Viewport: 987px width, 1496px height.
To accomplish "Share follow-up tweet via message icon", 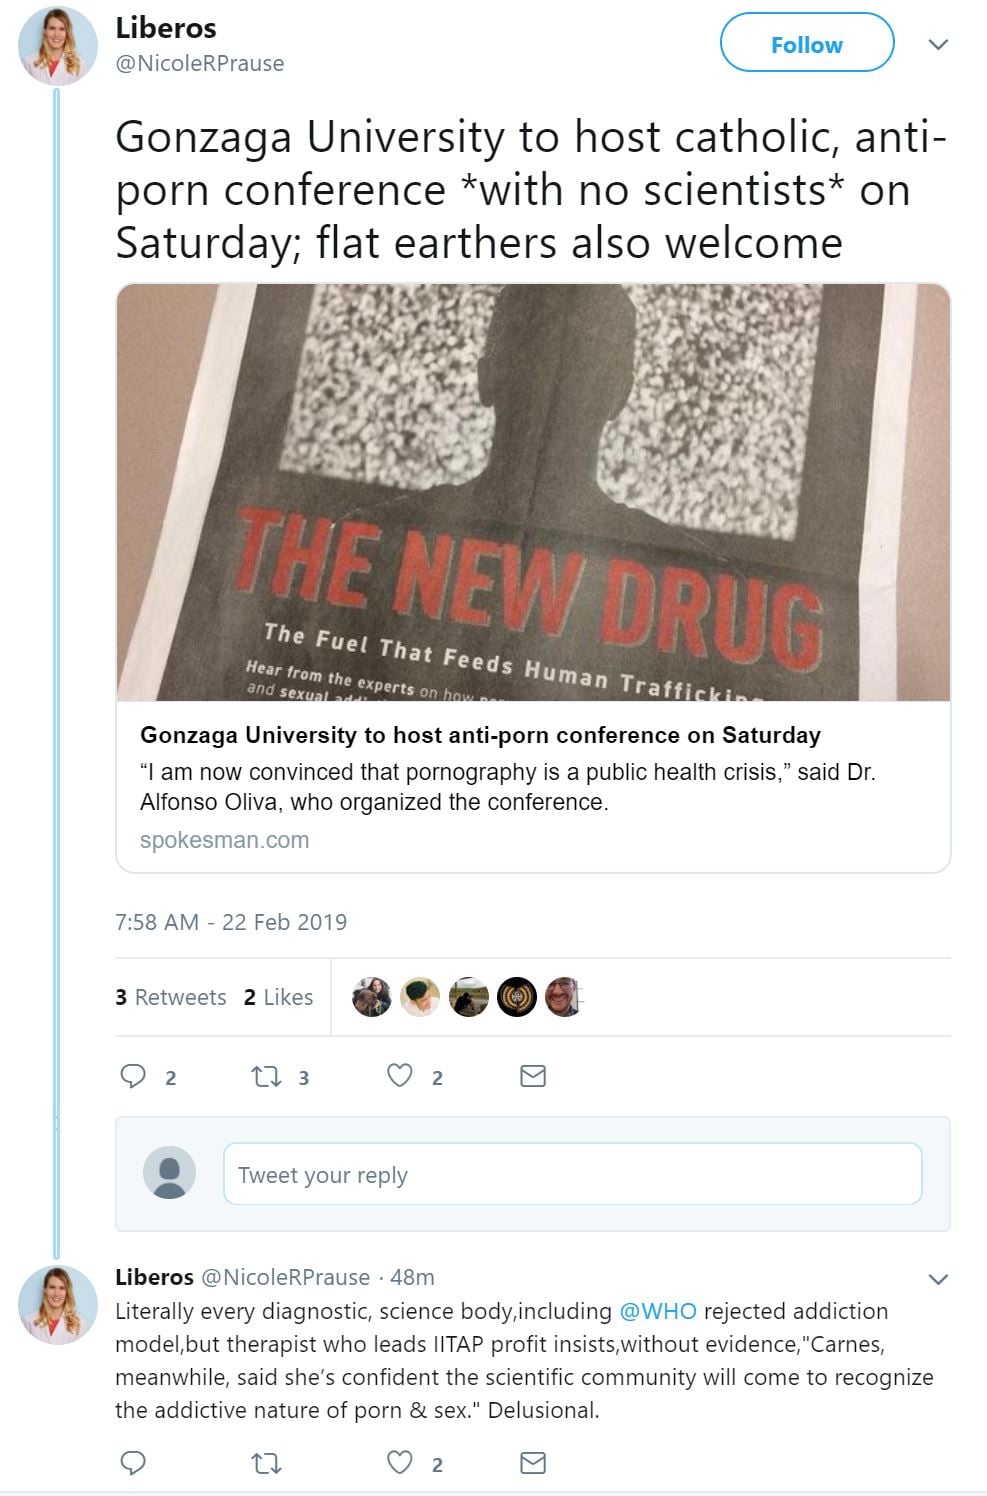I will pyautogui.click(x=533, y=1463).
